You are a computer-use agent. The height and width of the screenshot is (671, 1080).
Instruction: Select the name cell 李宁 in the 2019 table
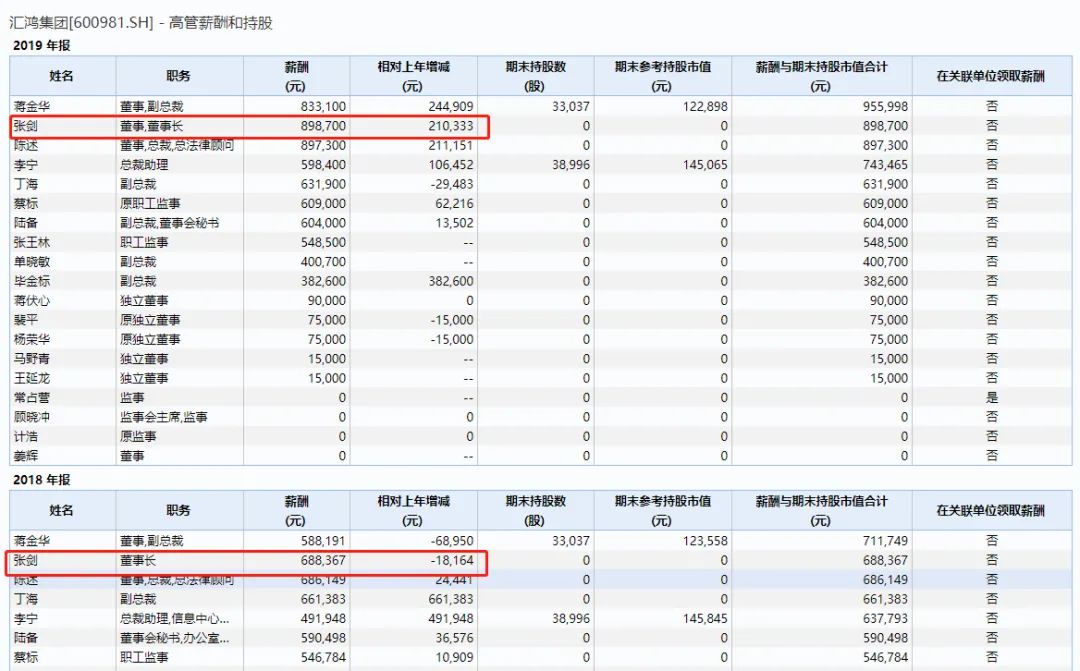[x=25, y=165]
